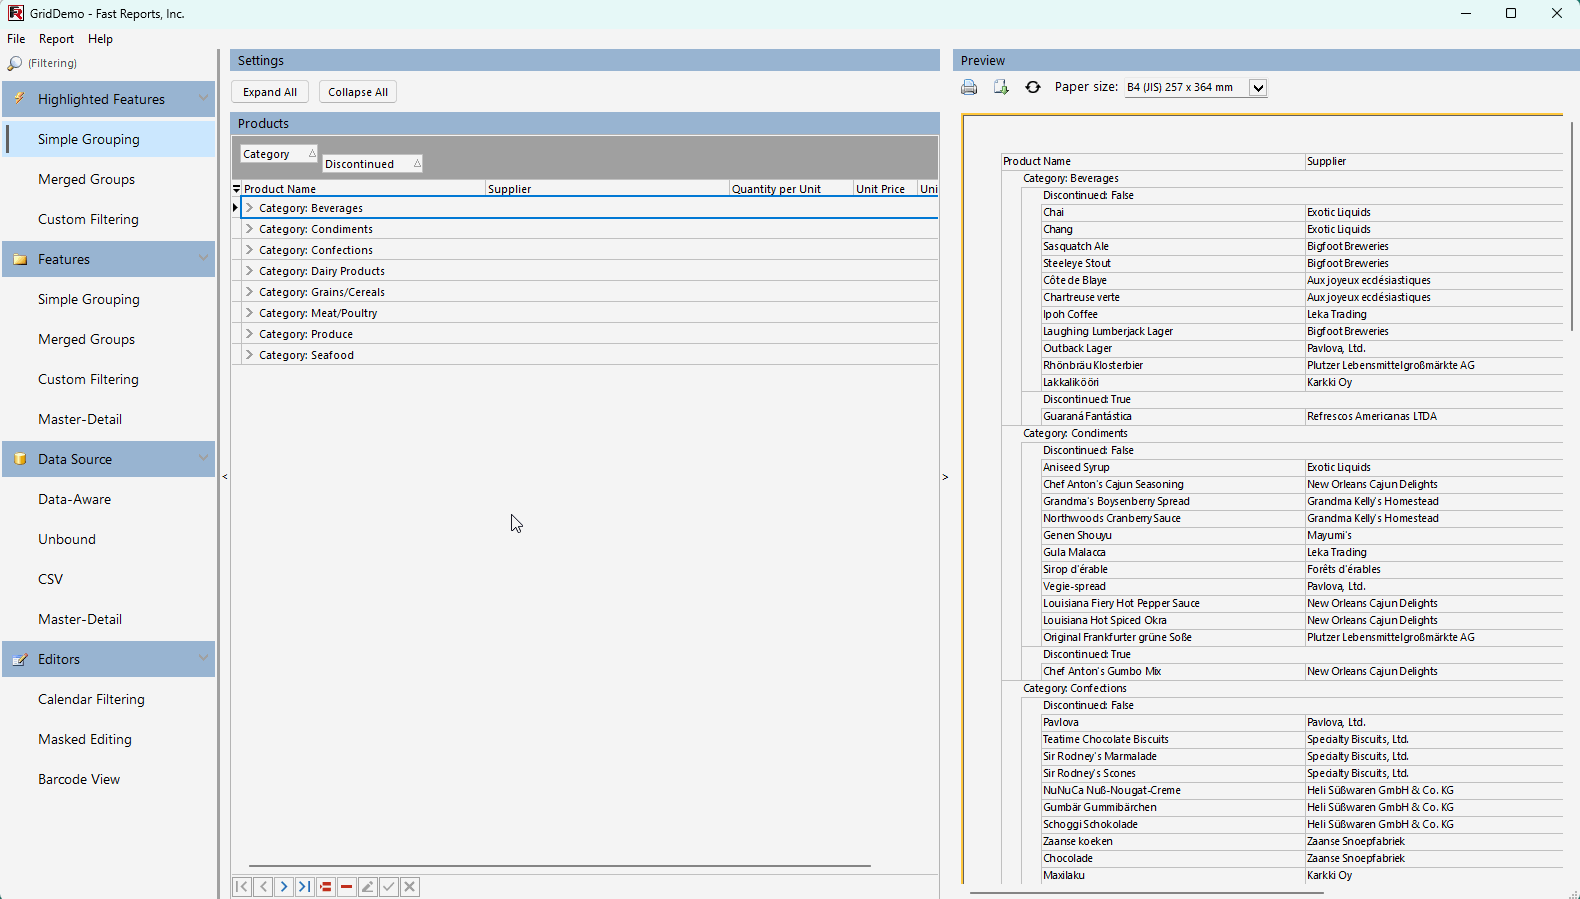Refresh the report preview

(x=1033, y=88)
